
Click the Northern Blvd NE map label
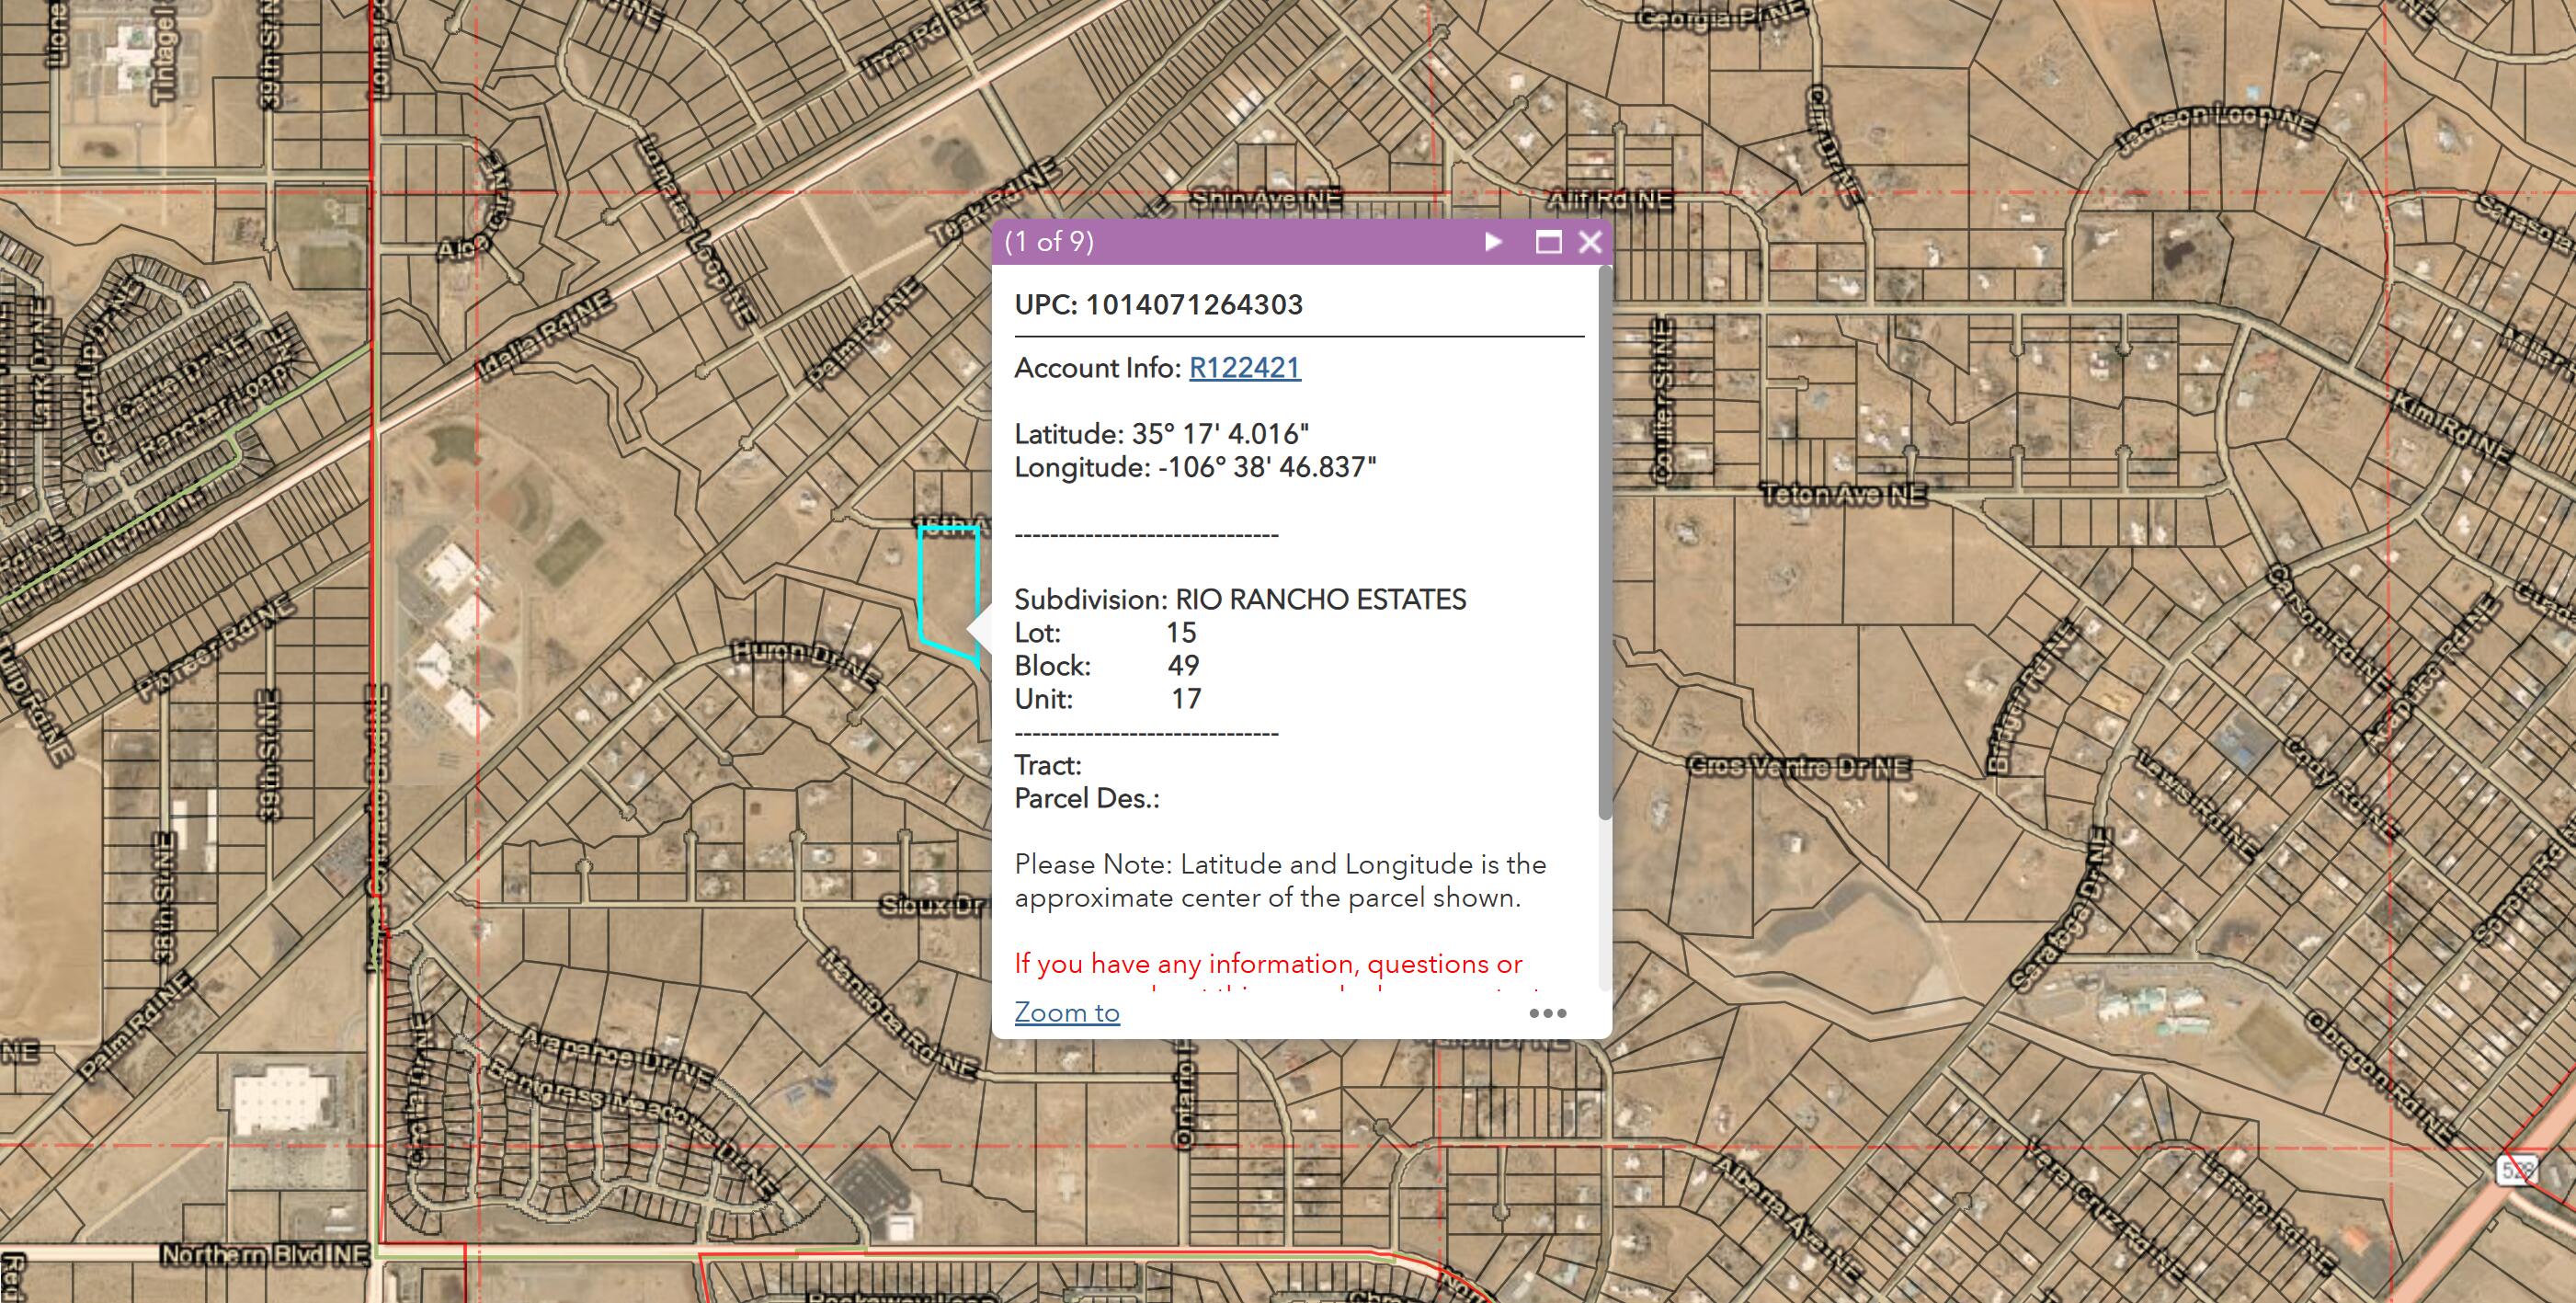click(265, 1254)
